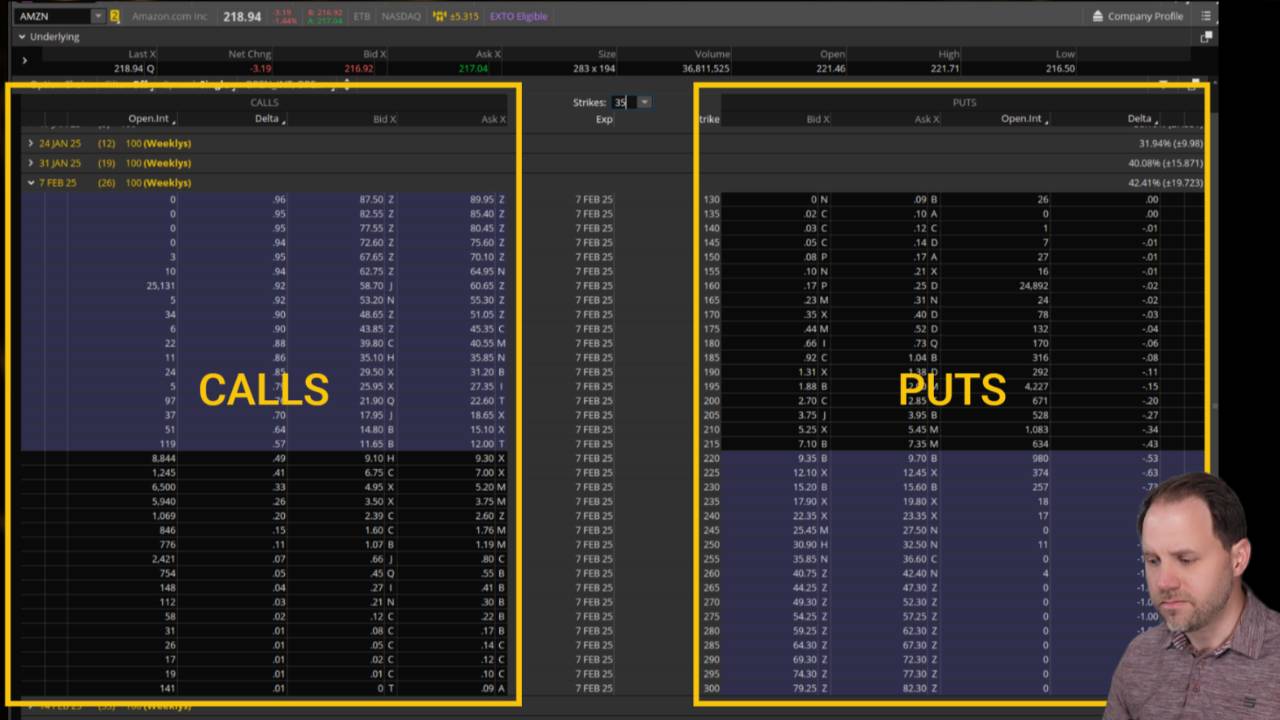Click the puts Bid X column header
This screenshot has width=1280, height=720.
coord(818,119)
